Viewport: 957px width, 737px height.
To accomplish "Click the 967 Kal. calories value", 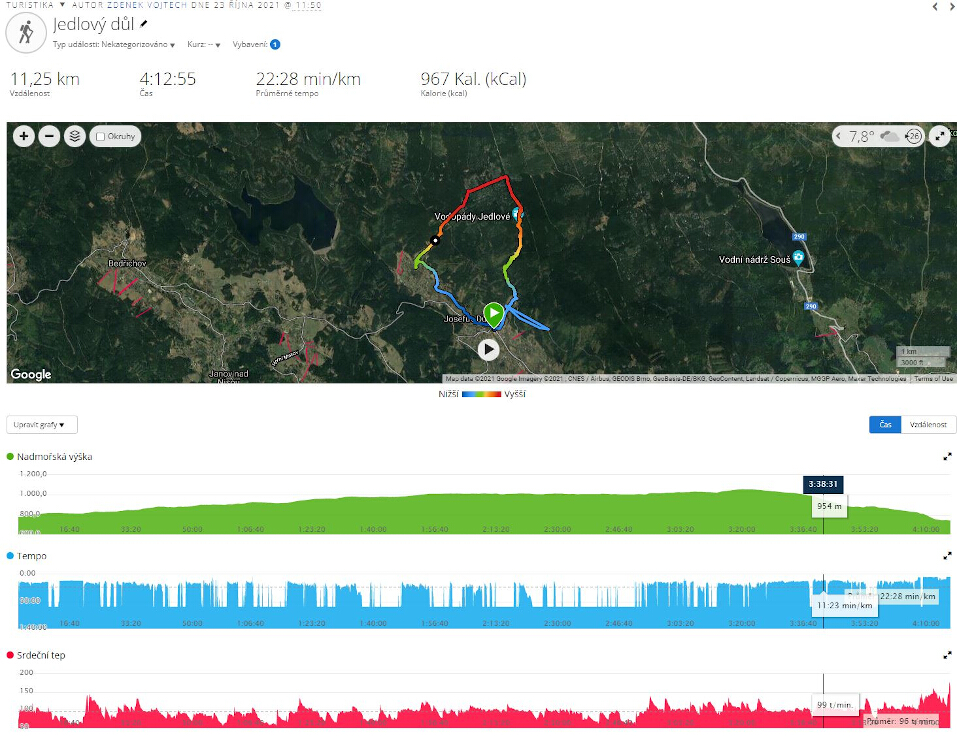I will (474, 79).
